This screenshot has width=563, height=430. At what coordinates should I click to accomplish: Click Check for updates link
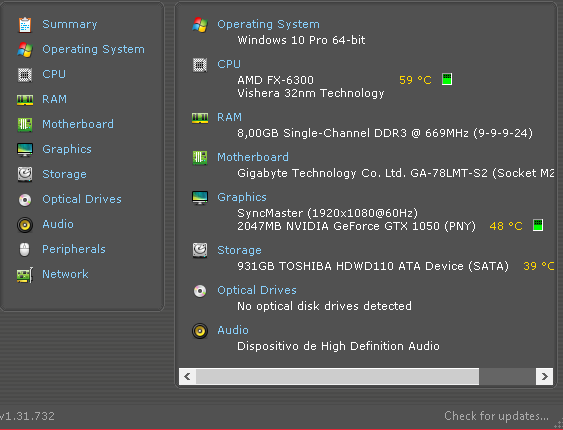[x=496, y=416]
